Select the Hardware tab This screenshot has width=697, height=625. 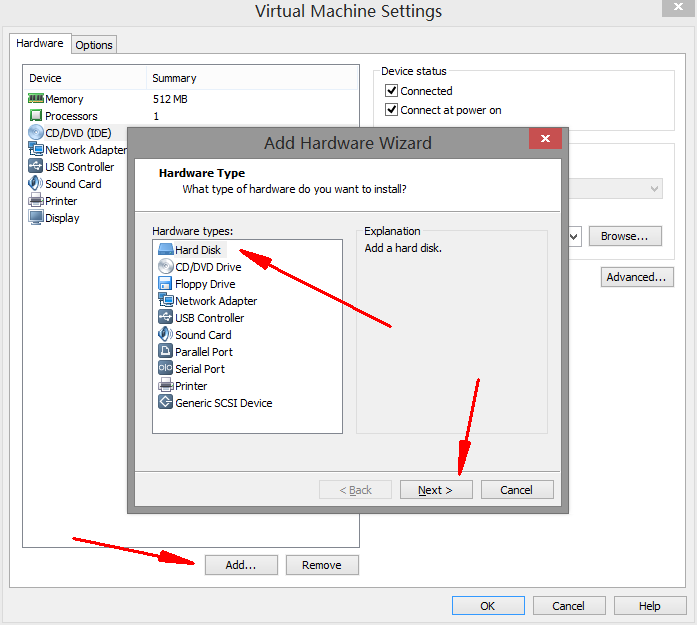pyautogui.click(x=40, y=43)
